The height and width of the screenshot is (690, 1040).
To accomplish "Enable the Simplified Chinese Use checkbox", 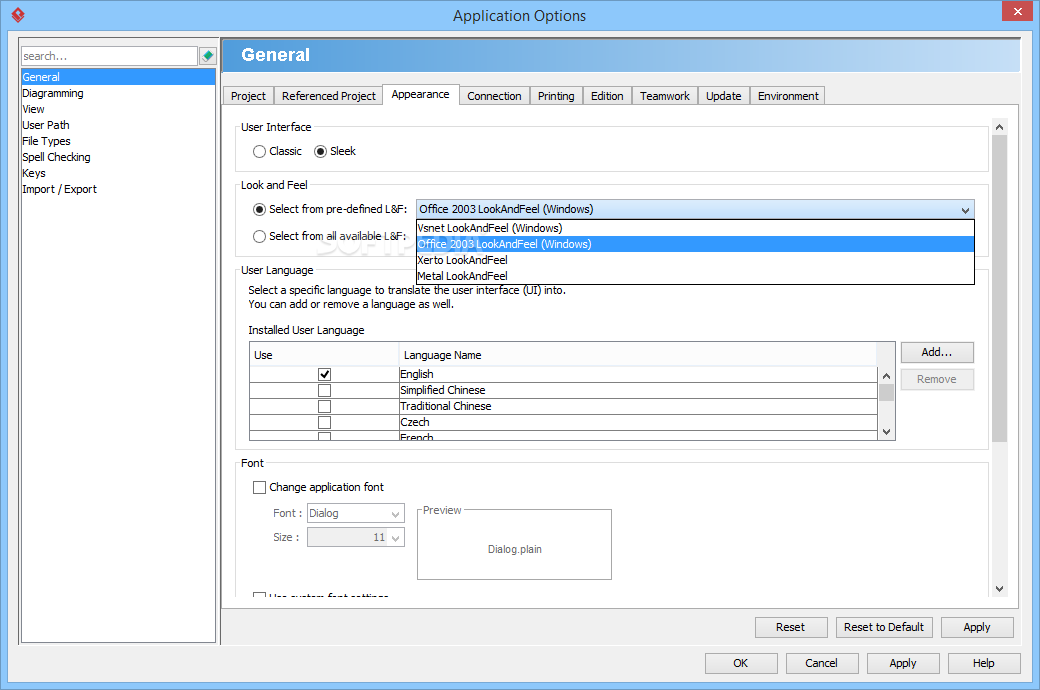I will (x=324, y=390).
